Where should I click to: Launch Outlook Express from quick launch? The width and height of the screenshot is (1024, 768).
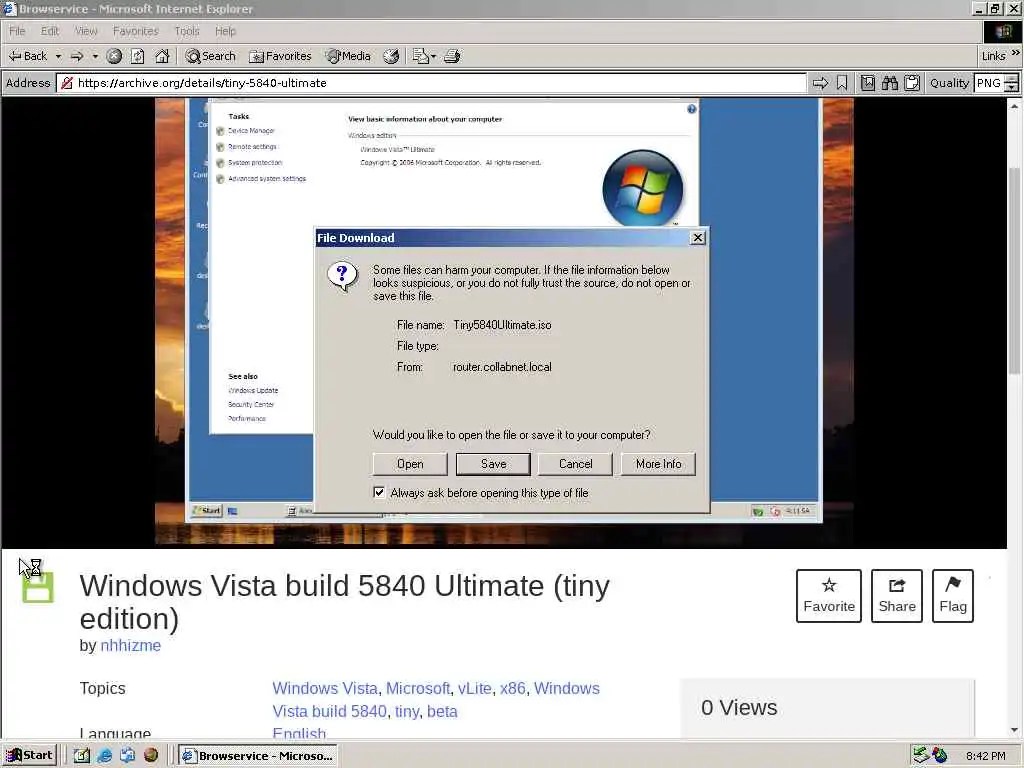127,755
